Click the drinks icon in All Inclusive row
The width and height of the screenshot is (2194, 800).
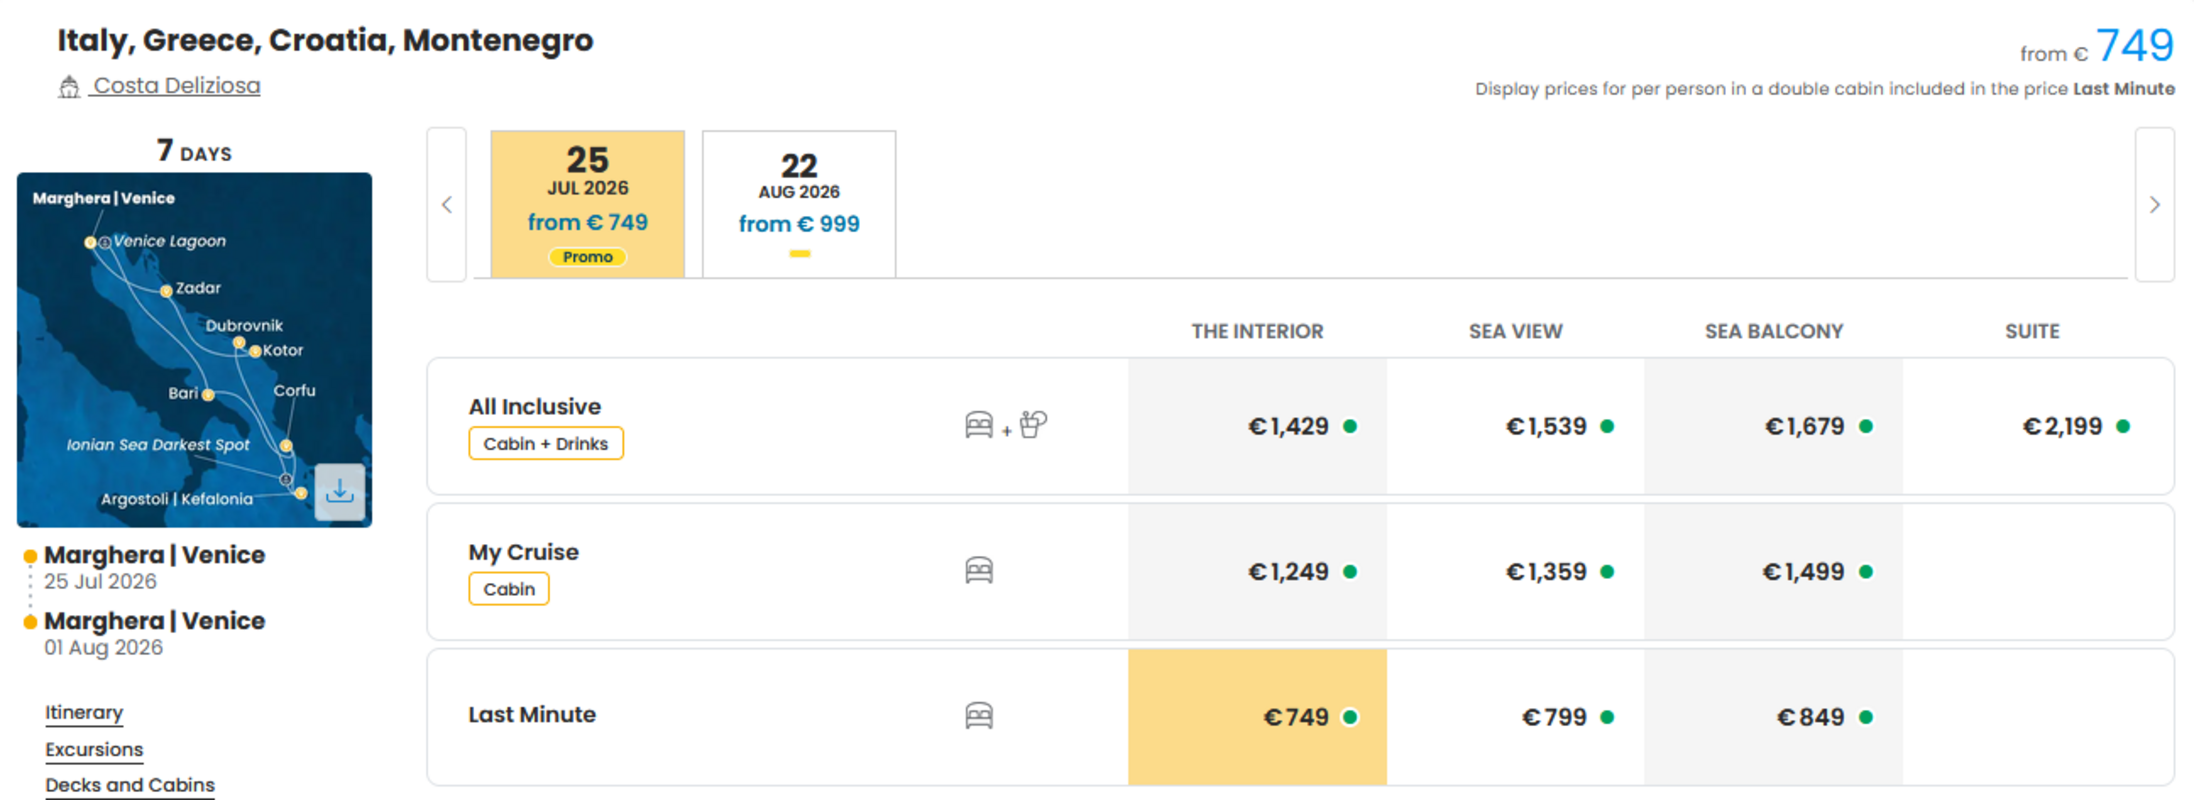point(1034,424)
